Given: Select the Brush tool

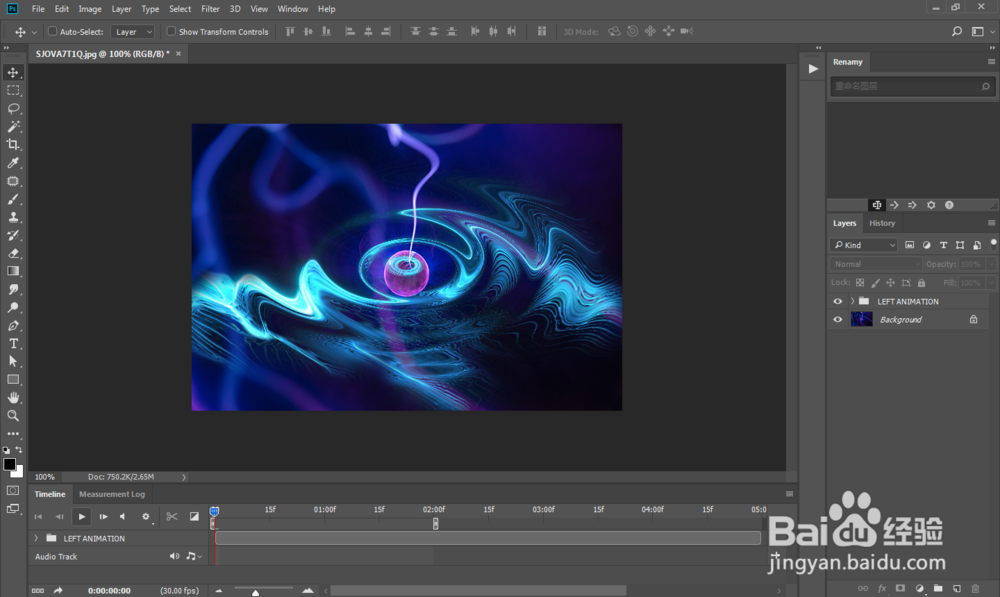Looking at the screenshot, I should click(x=13, y=199).
